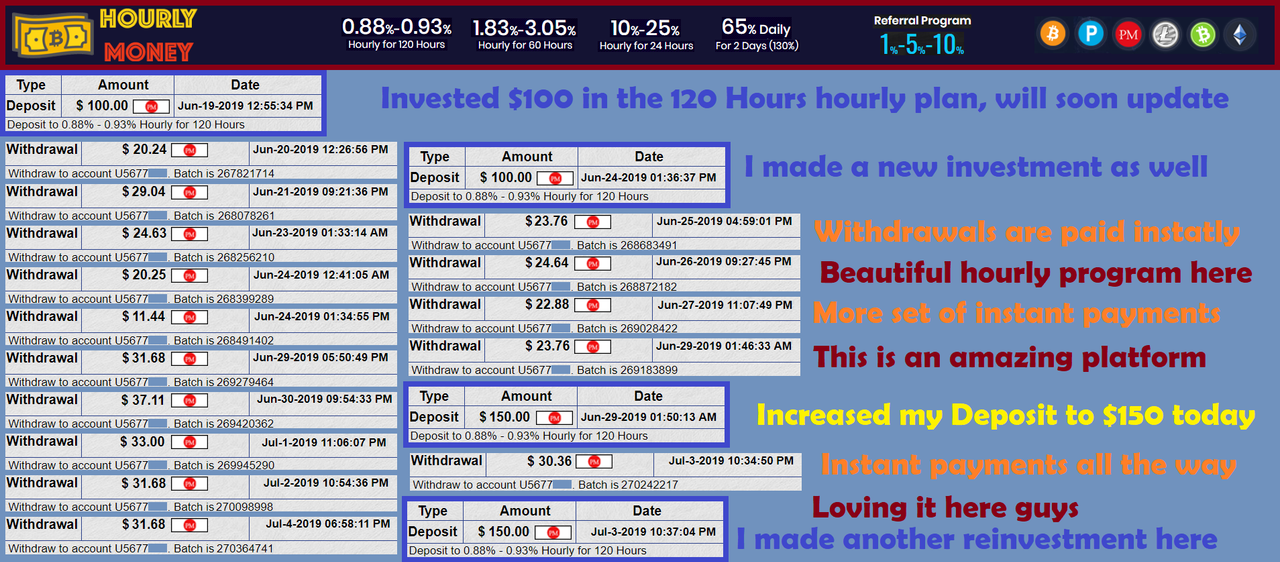The image size is (1280, 562).
Task: Click the date Jun-20-2019 12:26:56 PM
Action: pos(321,150)
